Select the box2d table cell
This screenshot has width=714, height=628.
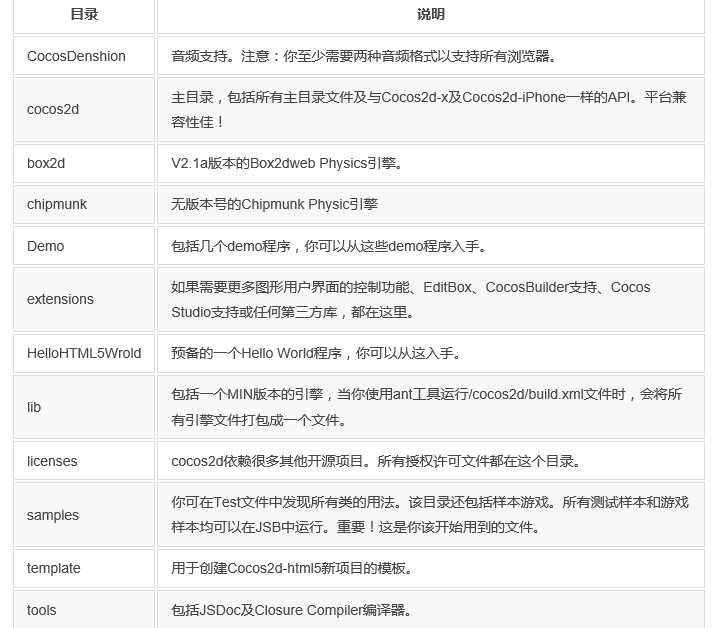click(x=84, y=163)
